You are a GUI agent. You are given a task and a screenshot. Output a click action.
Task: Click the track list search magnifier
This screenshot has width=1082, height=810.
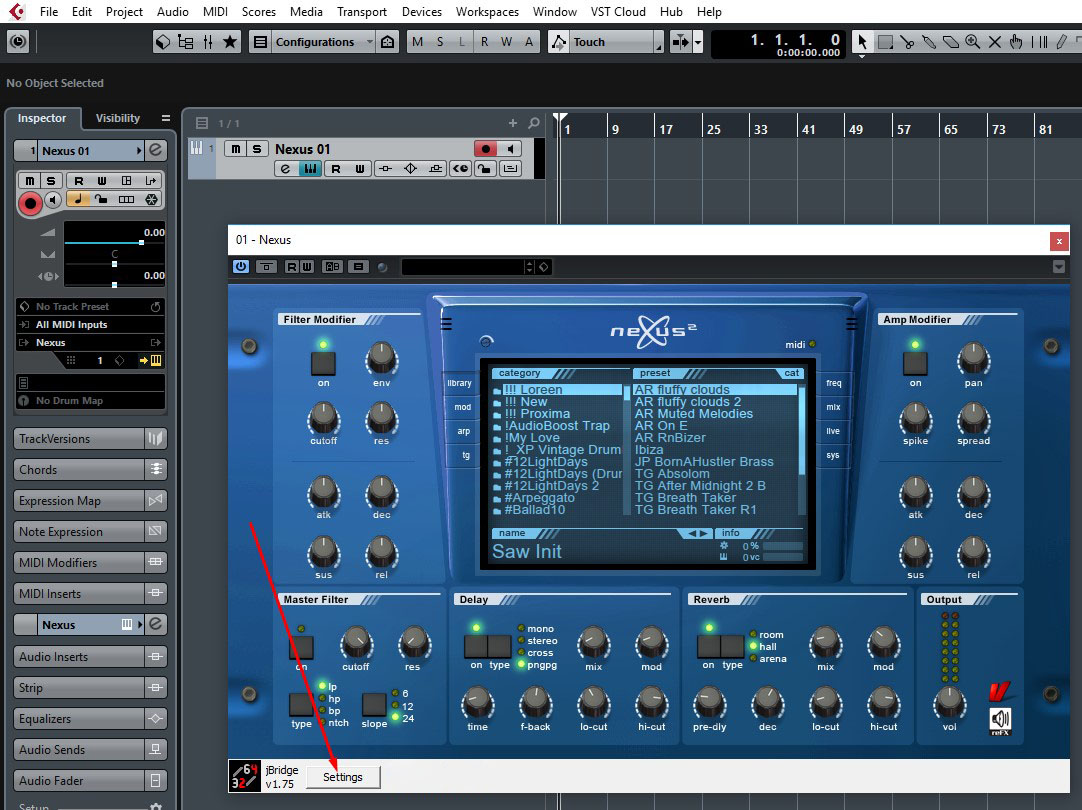pos(533,123)
